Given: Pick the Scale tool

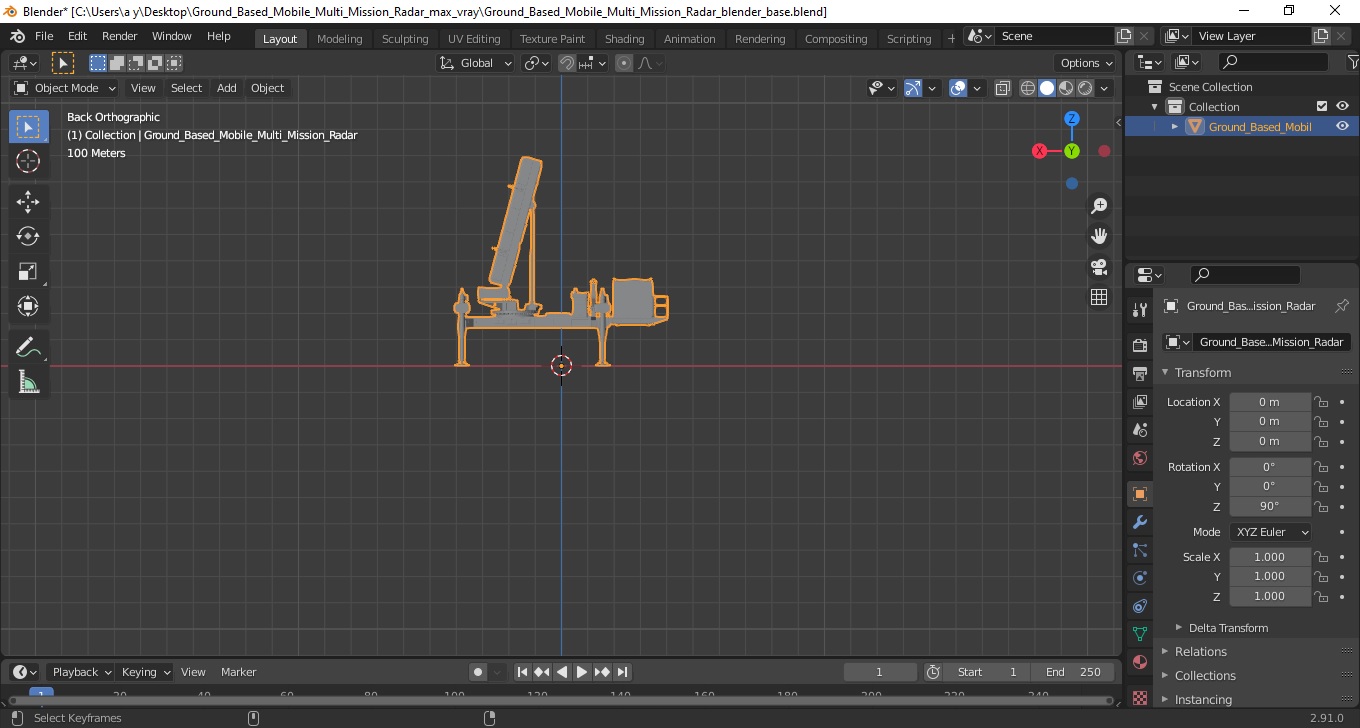Looking at the screenshot, I should pyautogui.click(x=28, y=271).
